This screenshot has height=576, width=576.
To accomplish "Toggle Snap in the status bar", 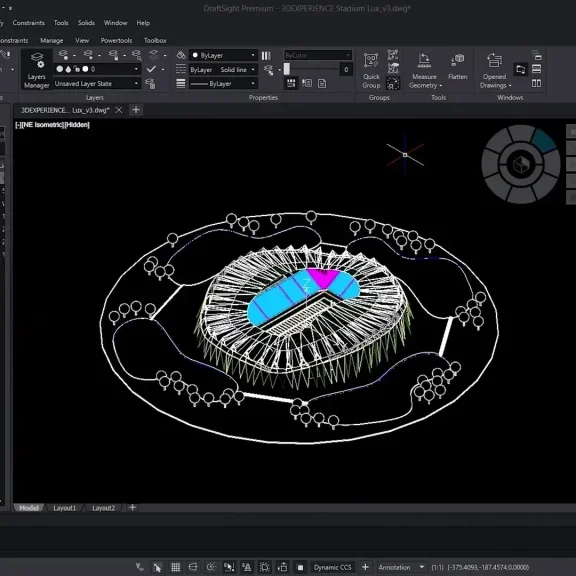I will click(x=158, y=567).
